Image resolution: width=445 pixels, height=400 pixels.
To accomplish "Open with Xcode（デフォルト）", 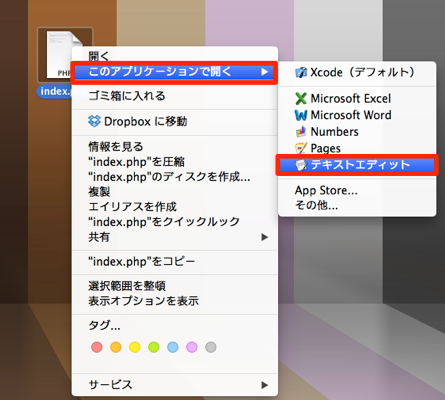I will point(357,72).
